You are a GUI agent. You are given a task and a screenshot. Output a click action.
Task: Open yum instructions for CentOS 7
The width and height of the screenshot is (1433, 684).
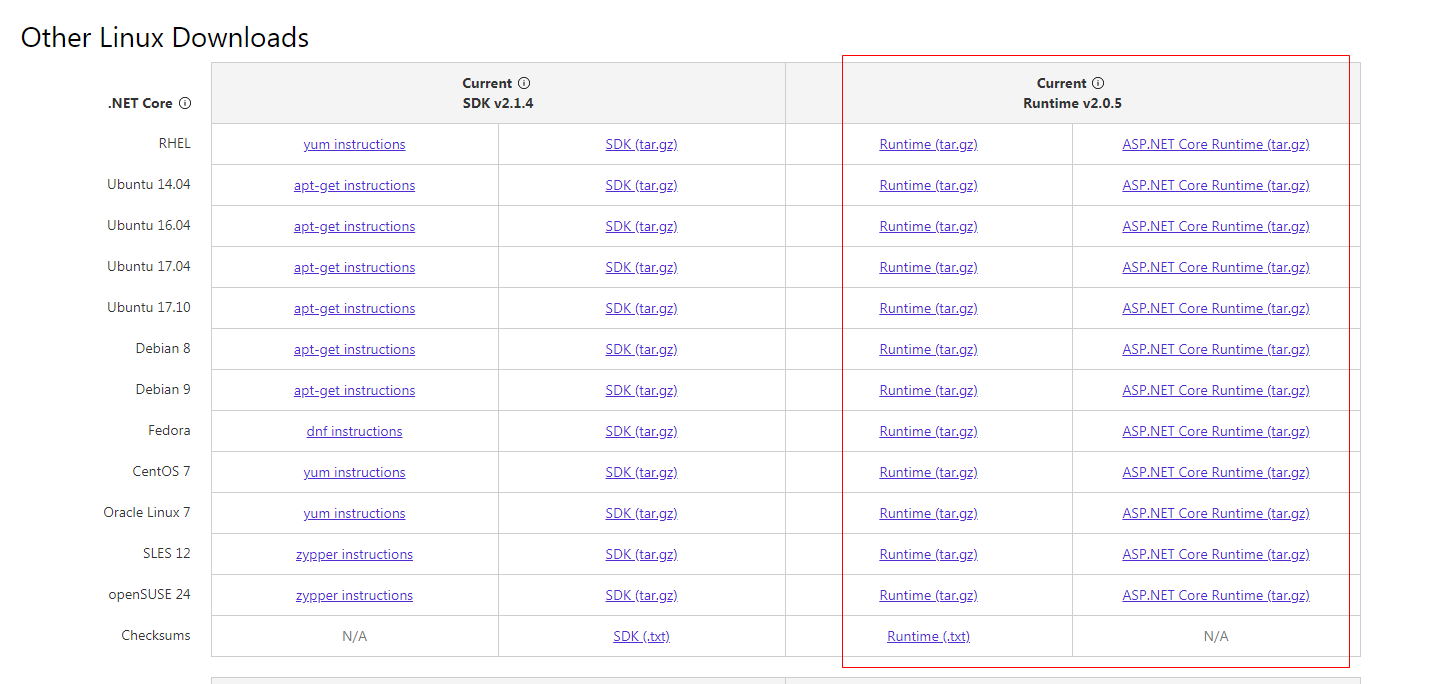(355, 472)
